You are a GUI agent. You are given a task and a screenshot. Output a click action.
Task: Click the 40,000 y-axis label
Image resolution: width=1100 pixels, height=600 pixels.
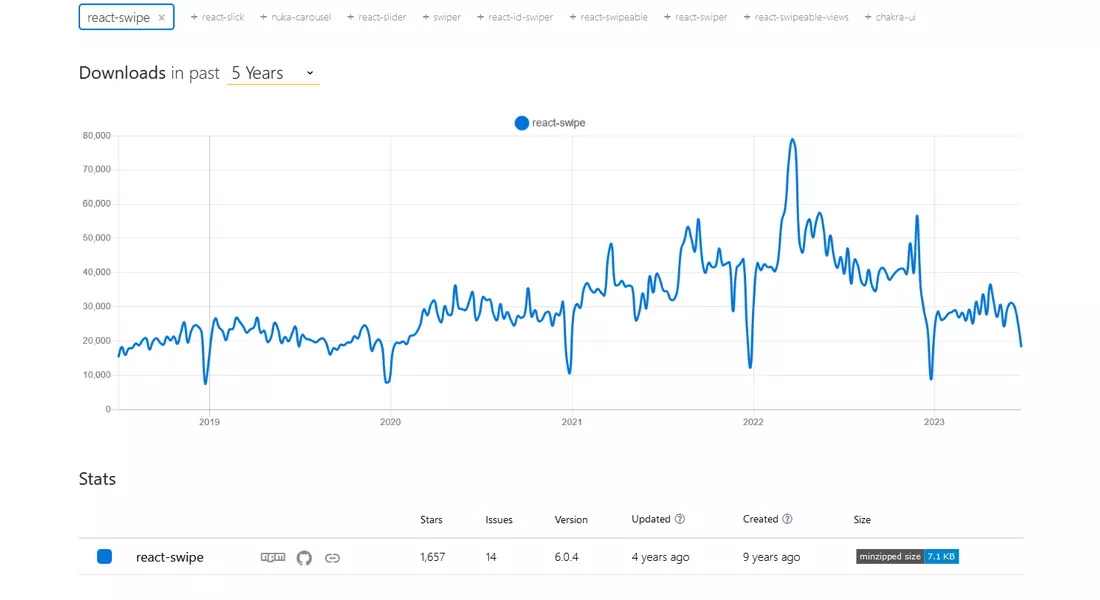[97, 272]
